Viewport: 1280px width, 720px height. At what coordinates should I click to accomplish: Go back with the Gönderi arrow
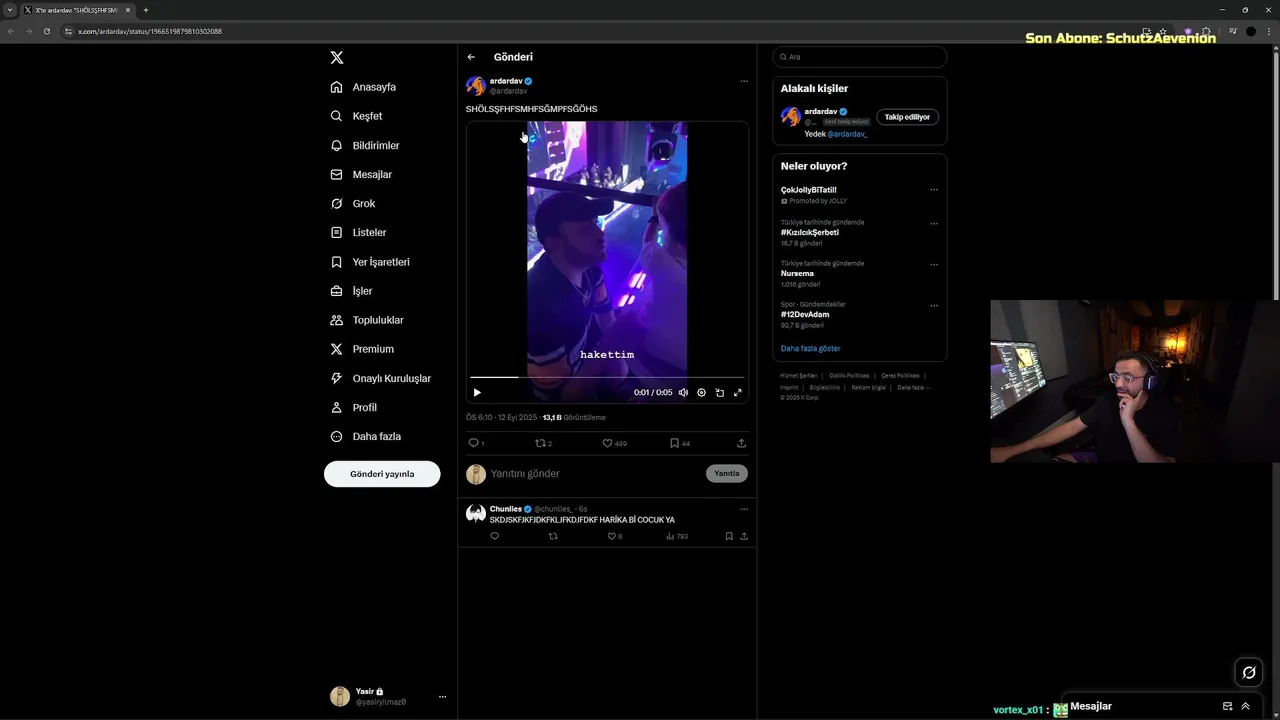(x=471, y=57)
